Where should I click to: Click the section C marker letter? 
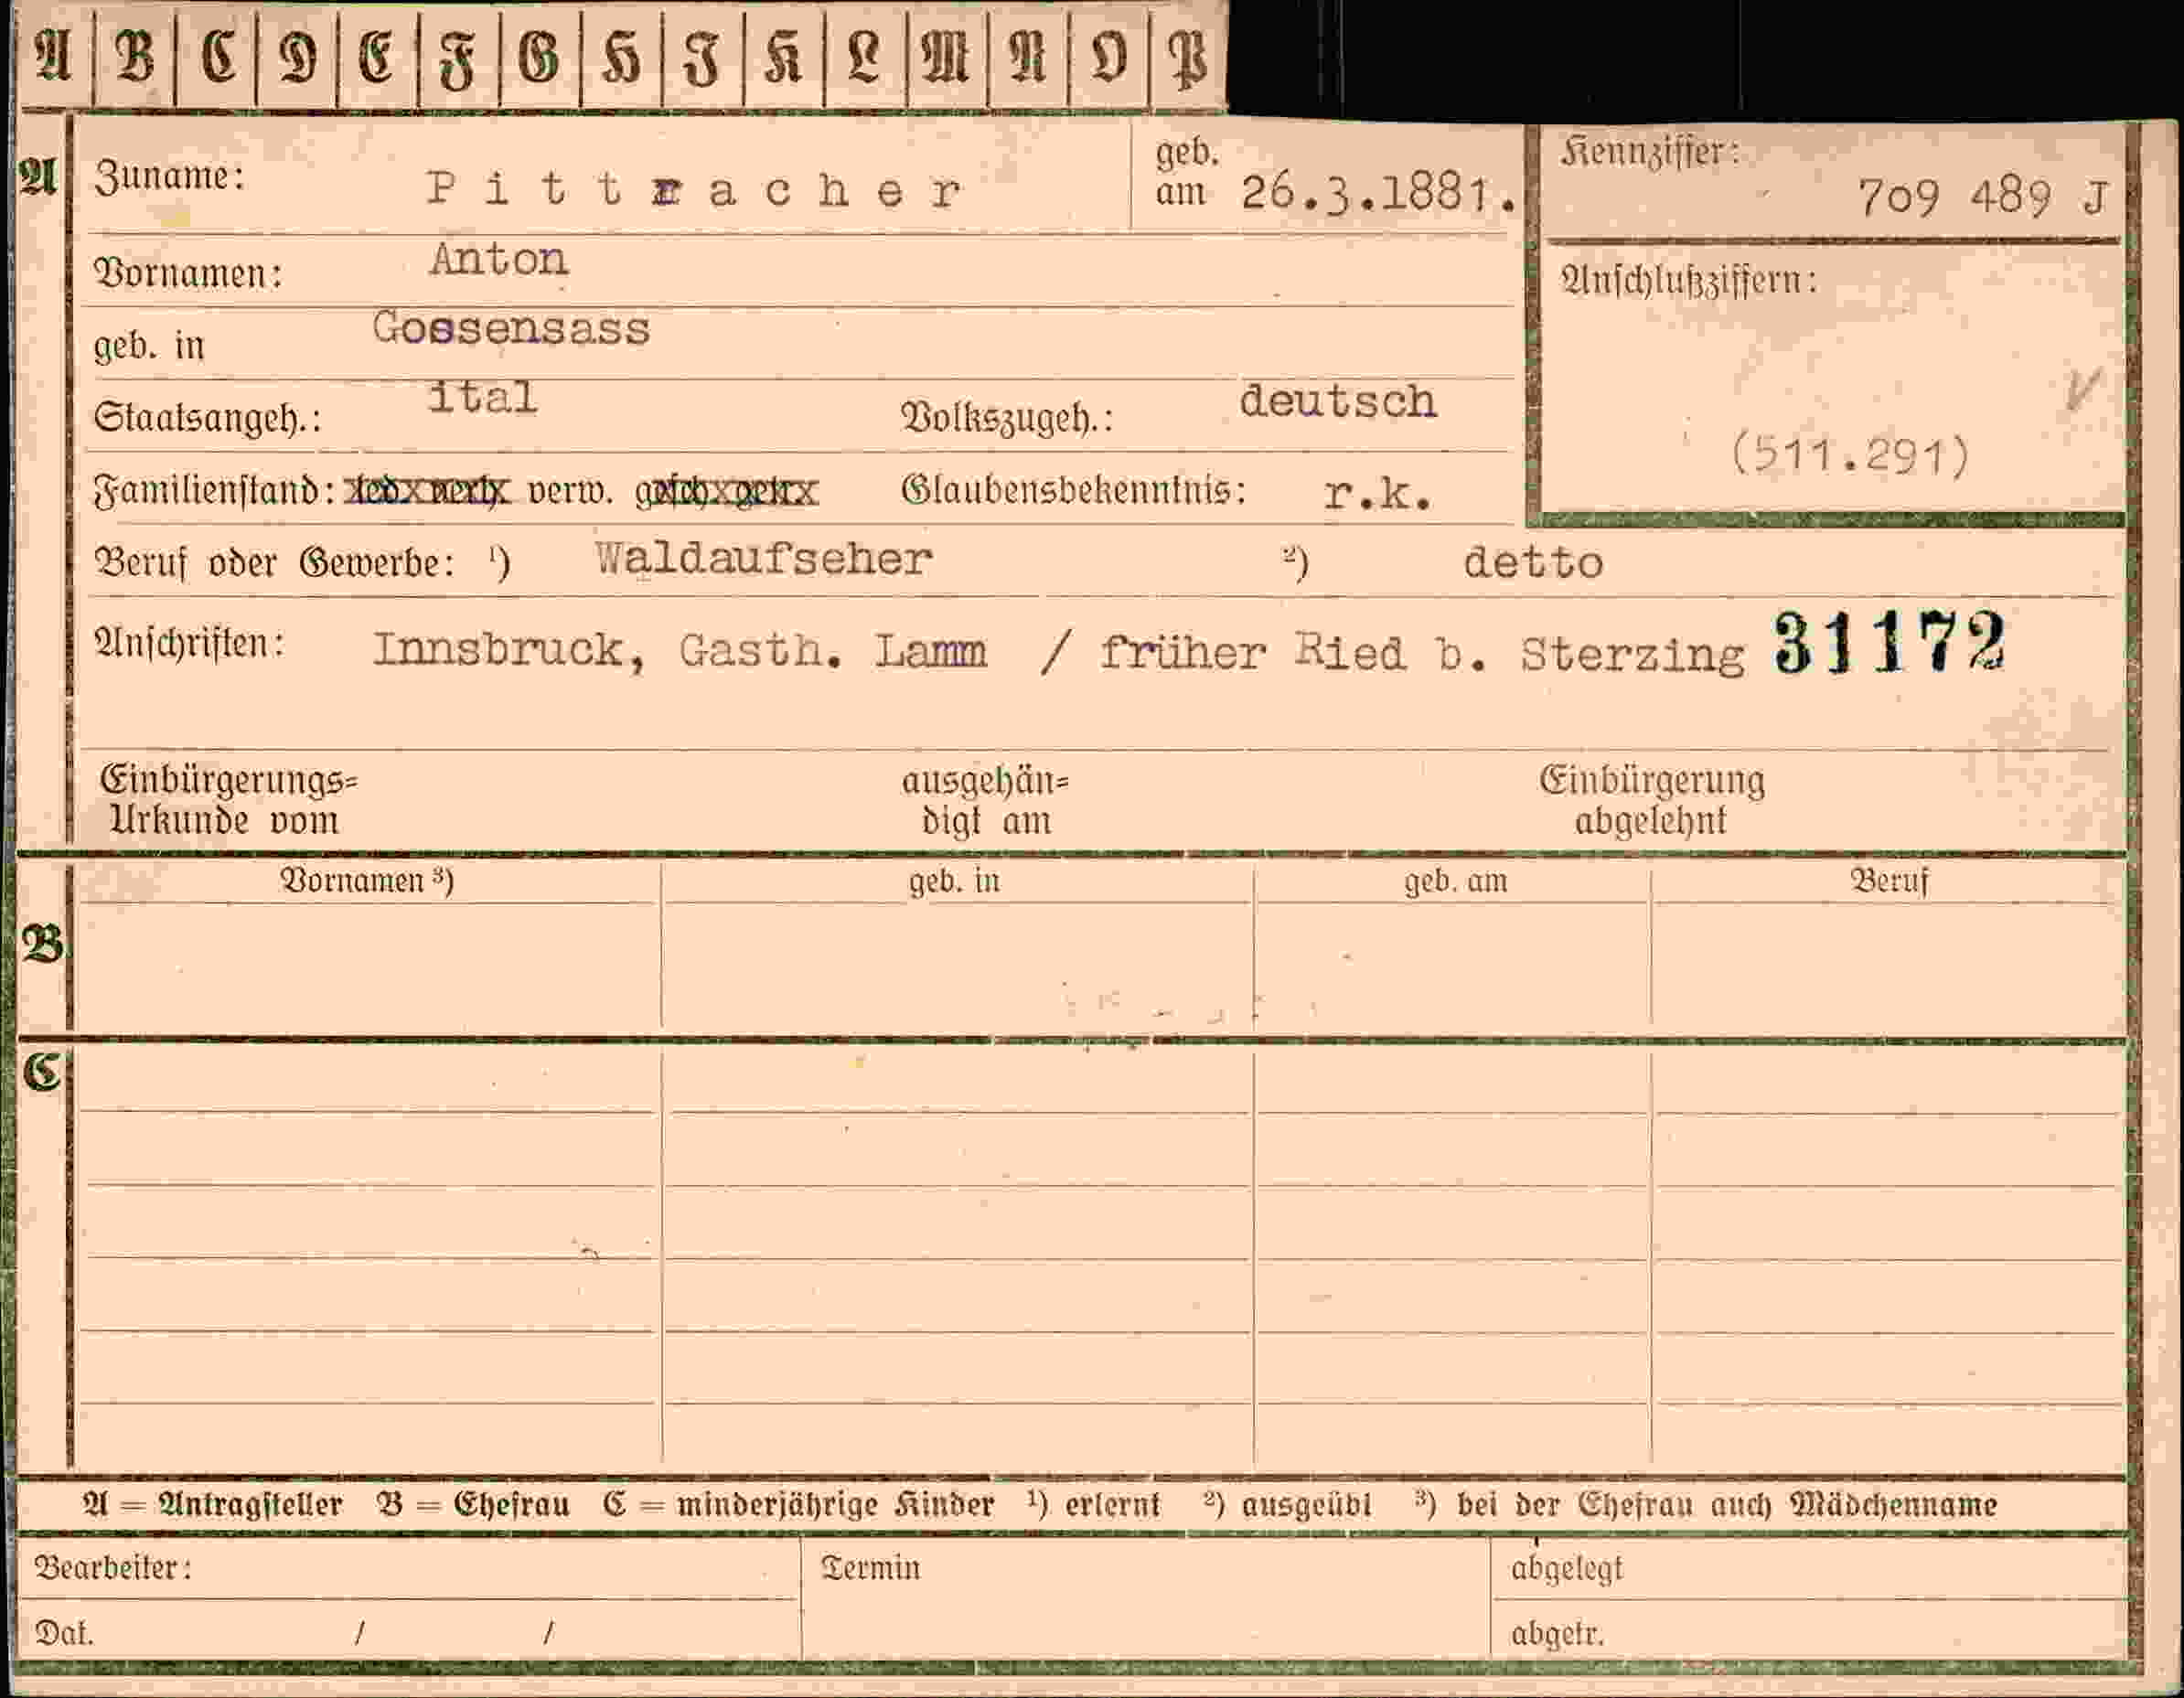tap(42, 1072)
